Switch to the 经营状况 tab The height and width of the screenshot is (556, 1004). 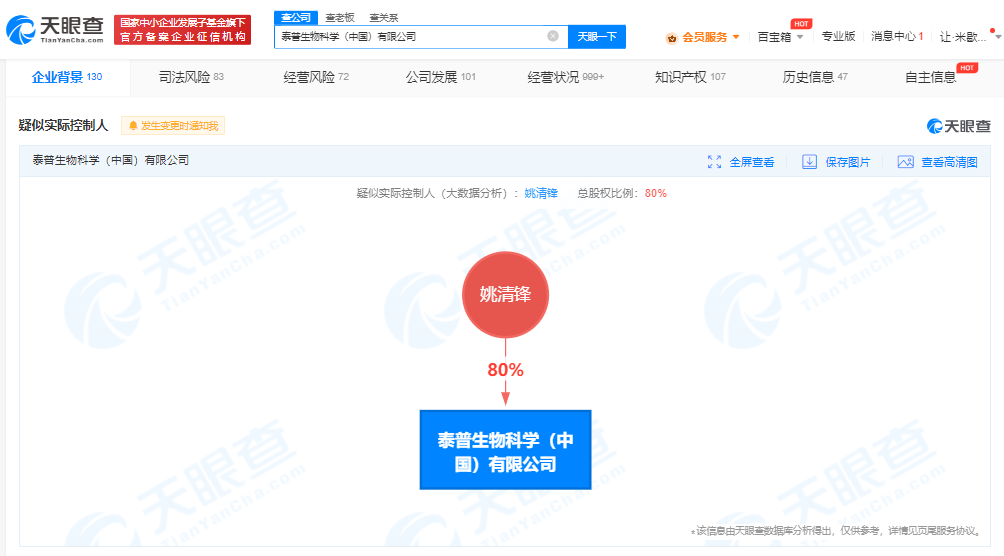pyautogui.click(x=565, y=78)
